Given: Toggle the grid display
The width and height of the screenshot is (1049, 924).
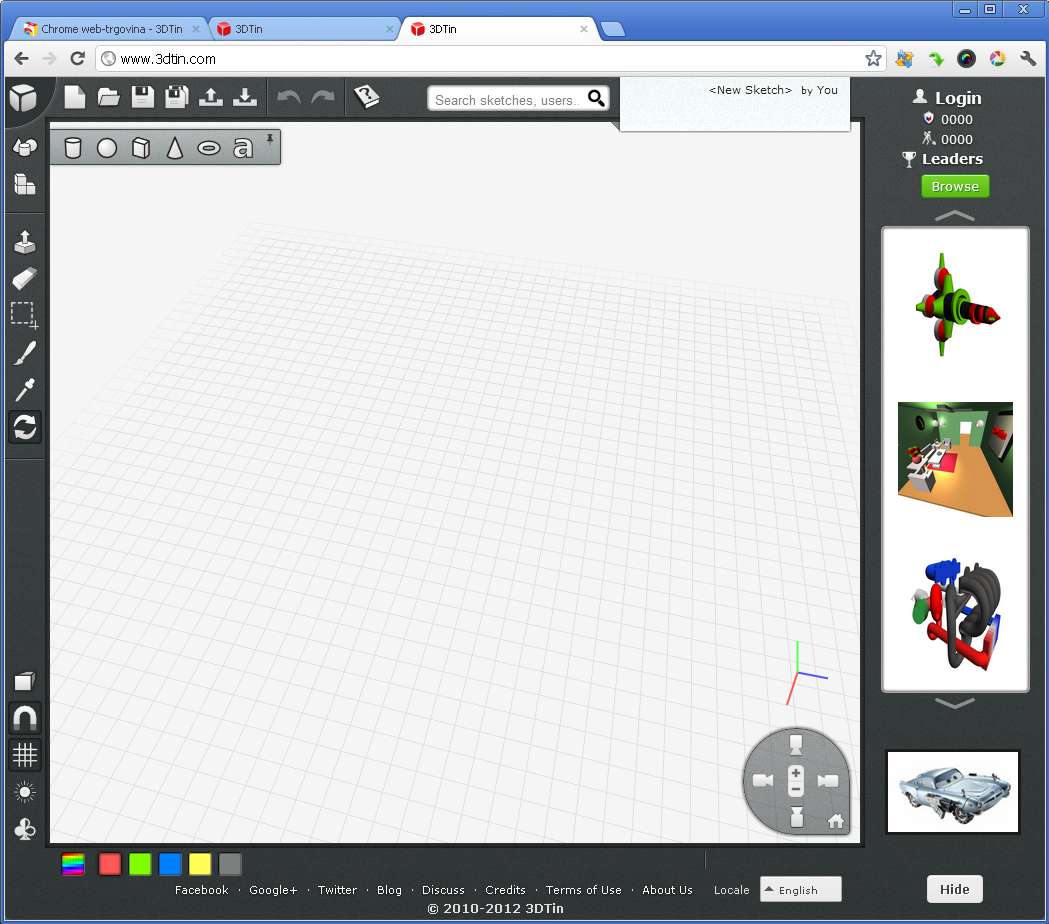Looking at the screenshot, I should [x=25, y=755].
